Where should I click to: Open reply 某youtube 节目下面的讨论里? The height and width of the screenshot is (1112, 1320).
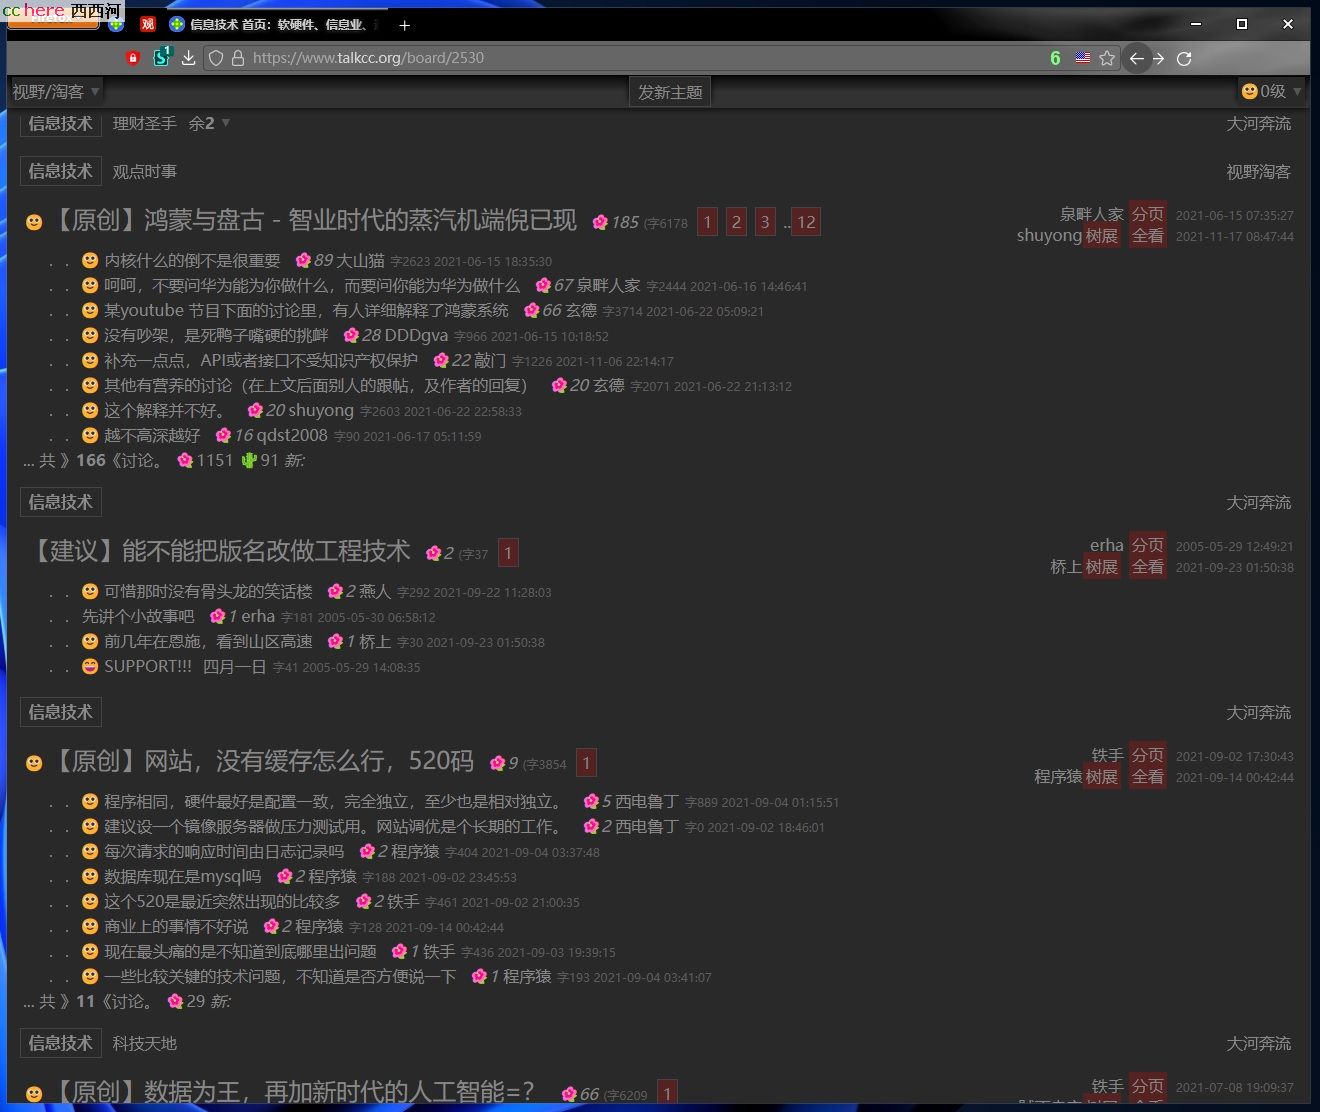(306, 310)
